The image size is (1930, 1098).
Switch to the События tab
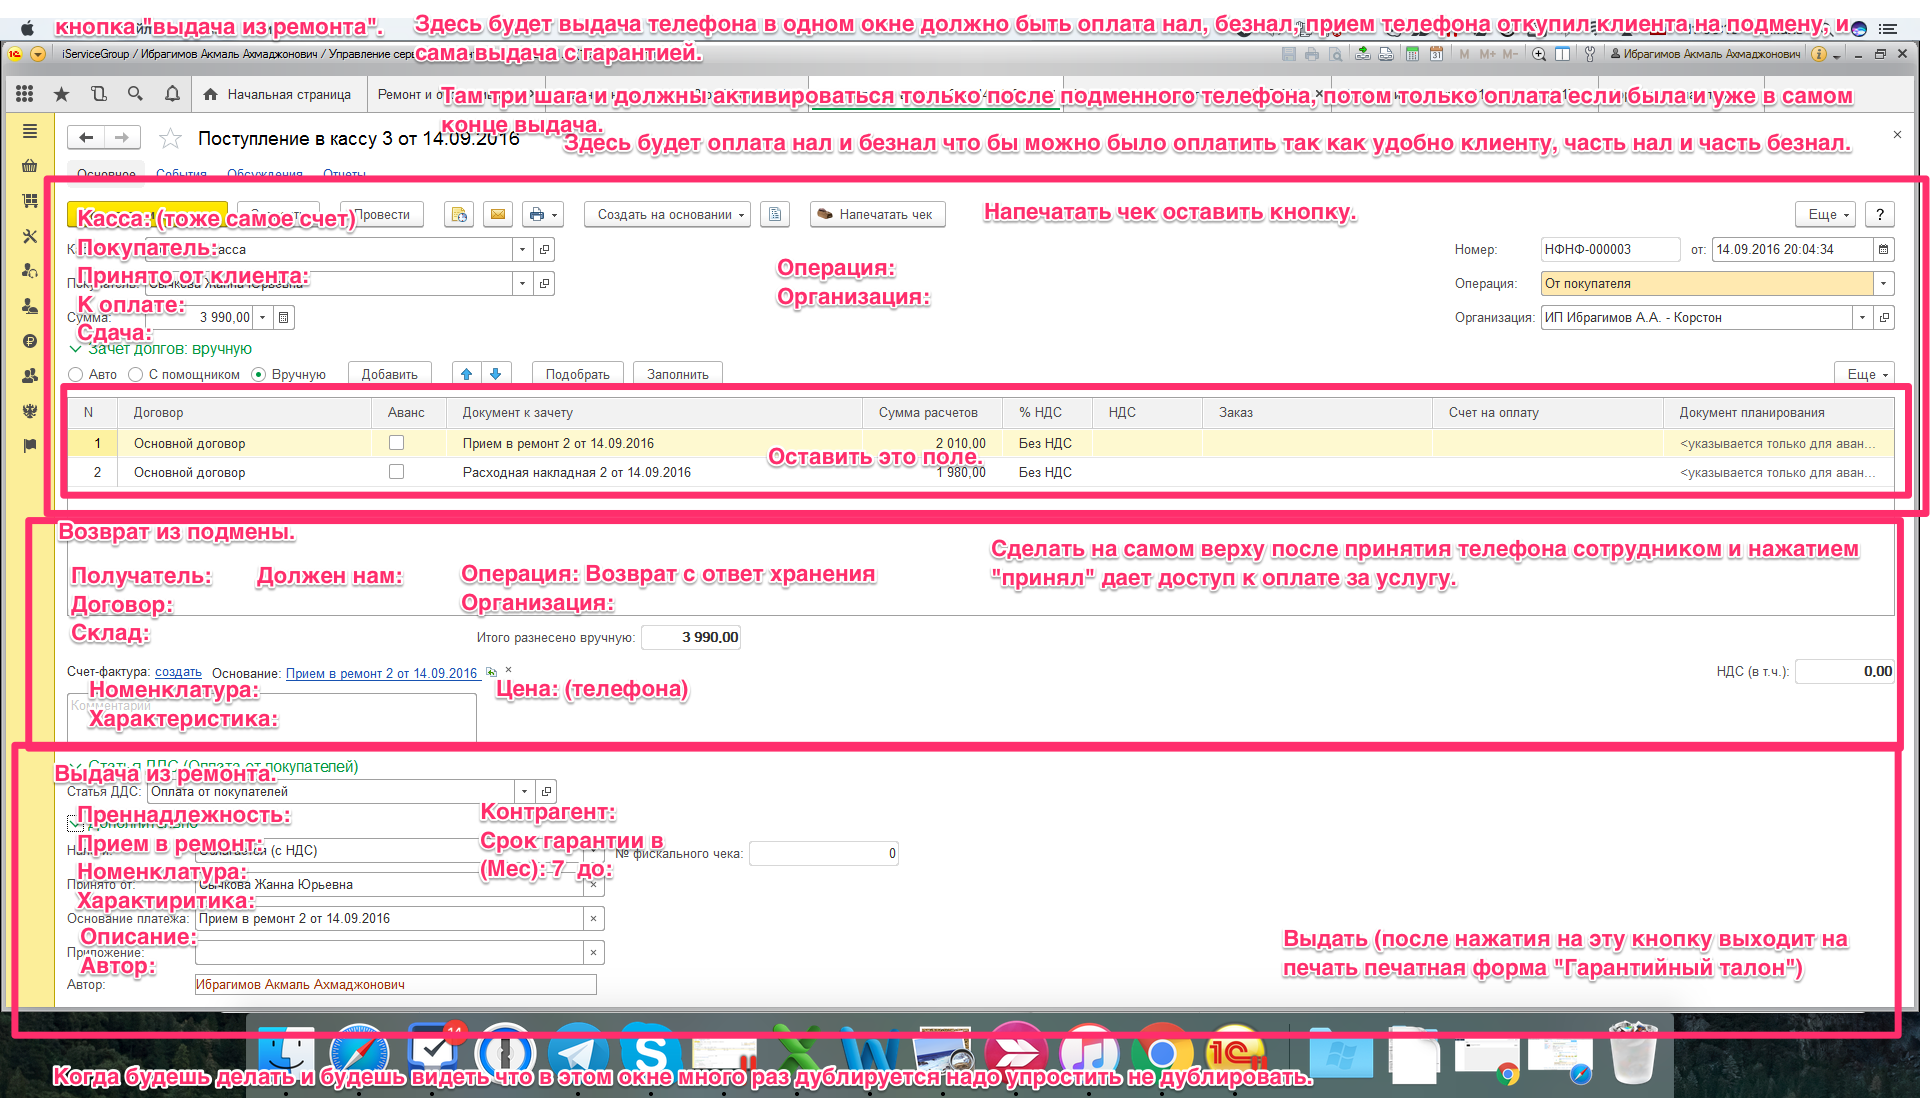[x=181, y=174]
